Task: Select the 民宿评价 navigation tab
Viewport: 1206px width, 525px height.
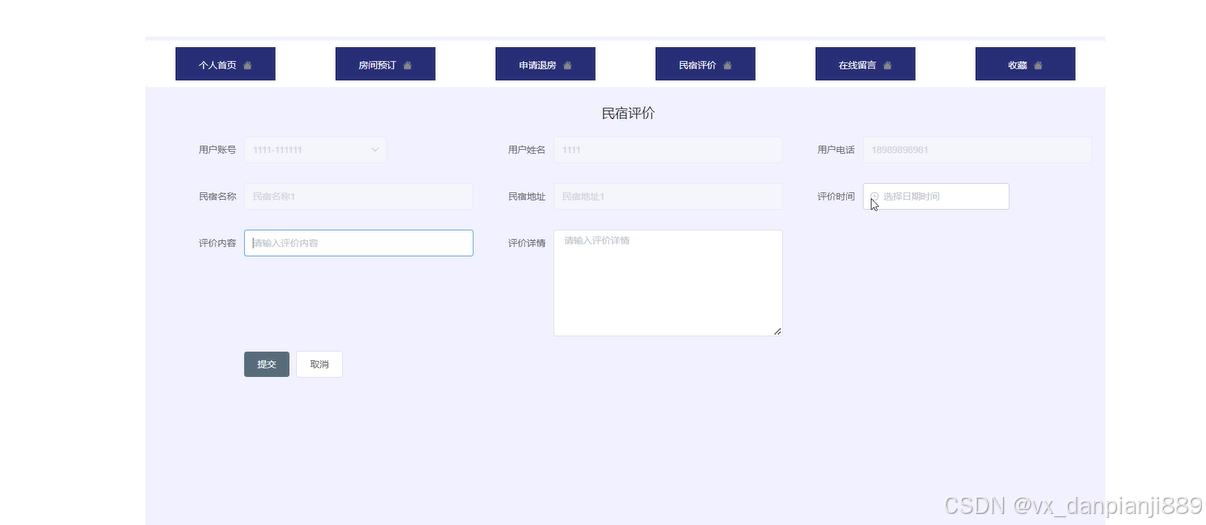Action: 705,64
